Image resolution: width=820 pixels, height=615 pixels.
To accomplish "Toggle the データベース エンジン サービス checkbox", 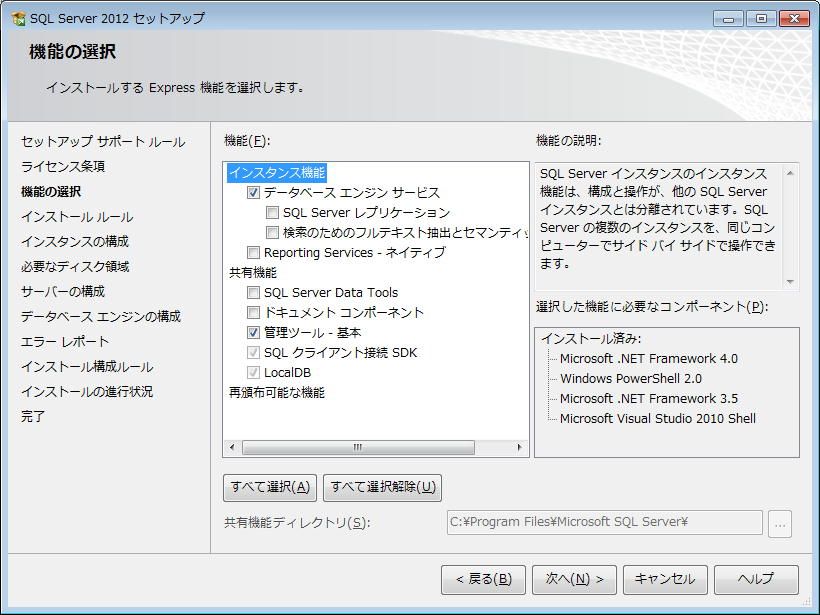I will pos(254,193).
